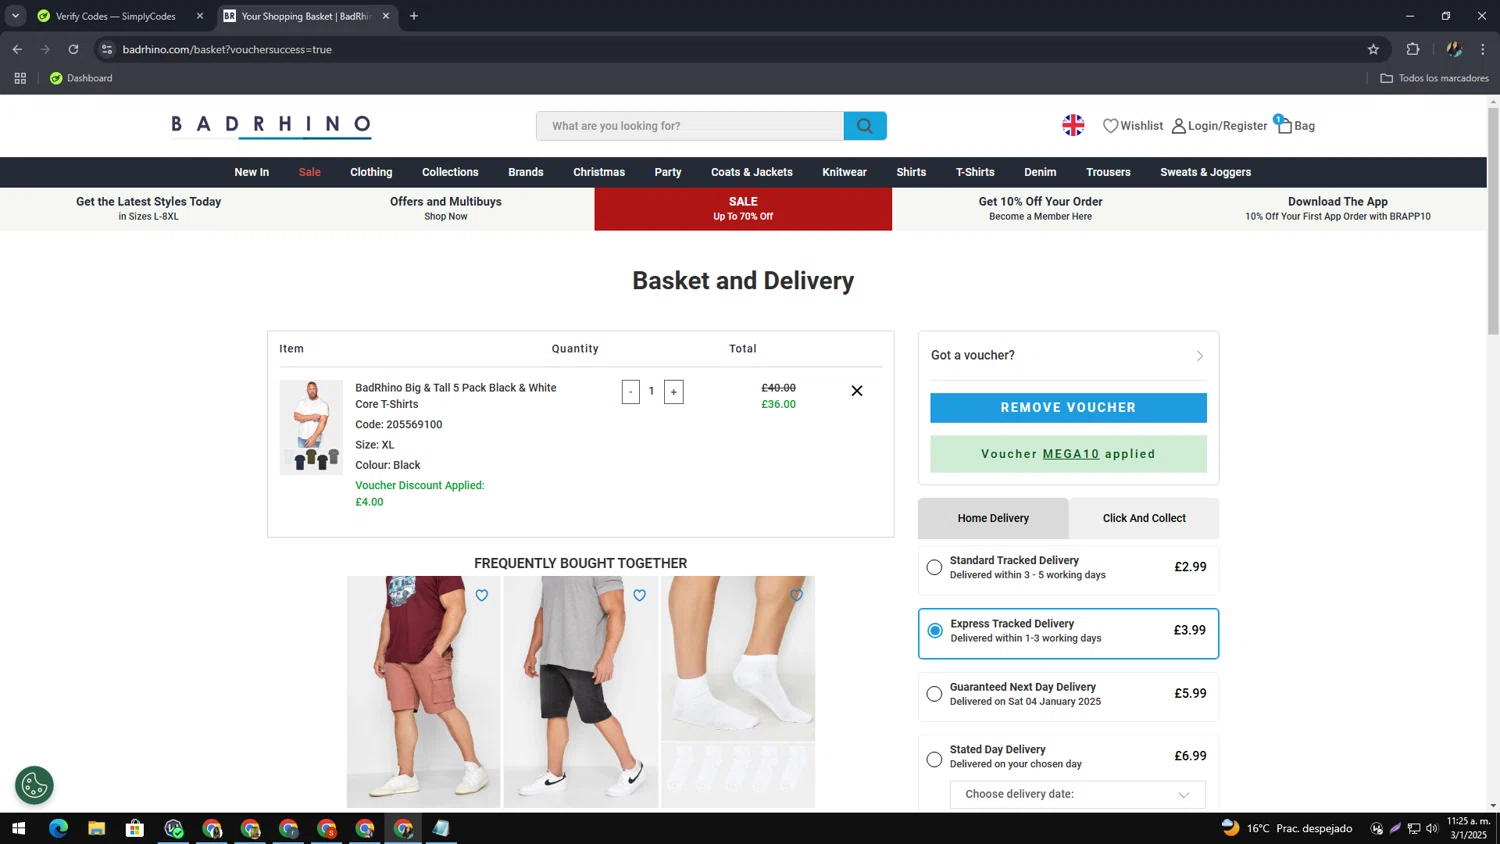Viewport: 1500px width, 844px height.
Task: View site information icon in address bar
Action: pyautogui.click(x=107, y=49)
